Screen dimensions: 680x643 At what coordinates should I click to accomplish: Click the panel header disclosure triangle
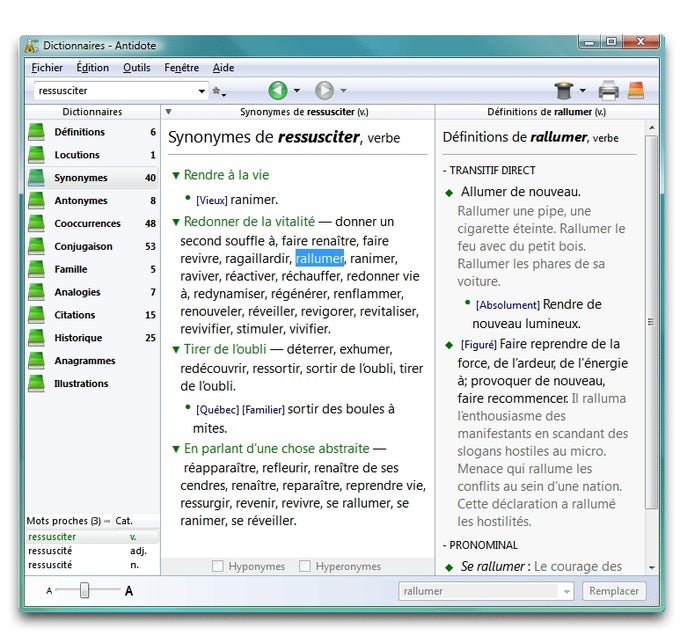[x=169, y=112]
